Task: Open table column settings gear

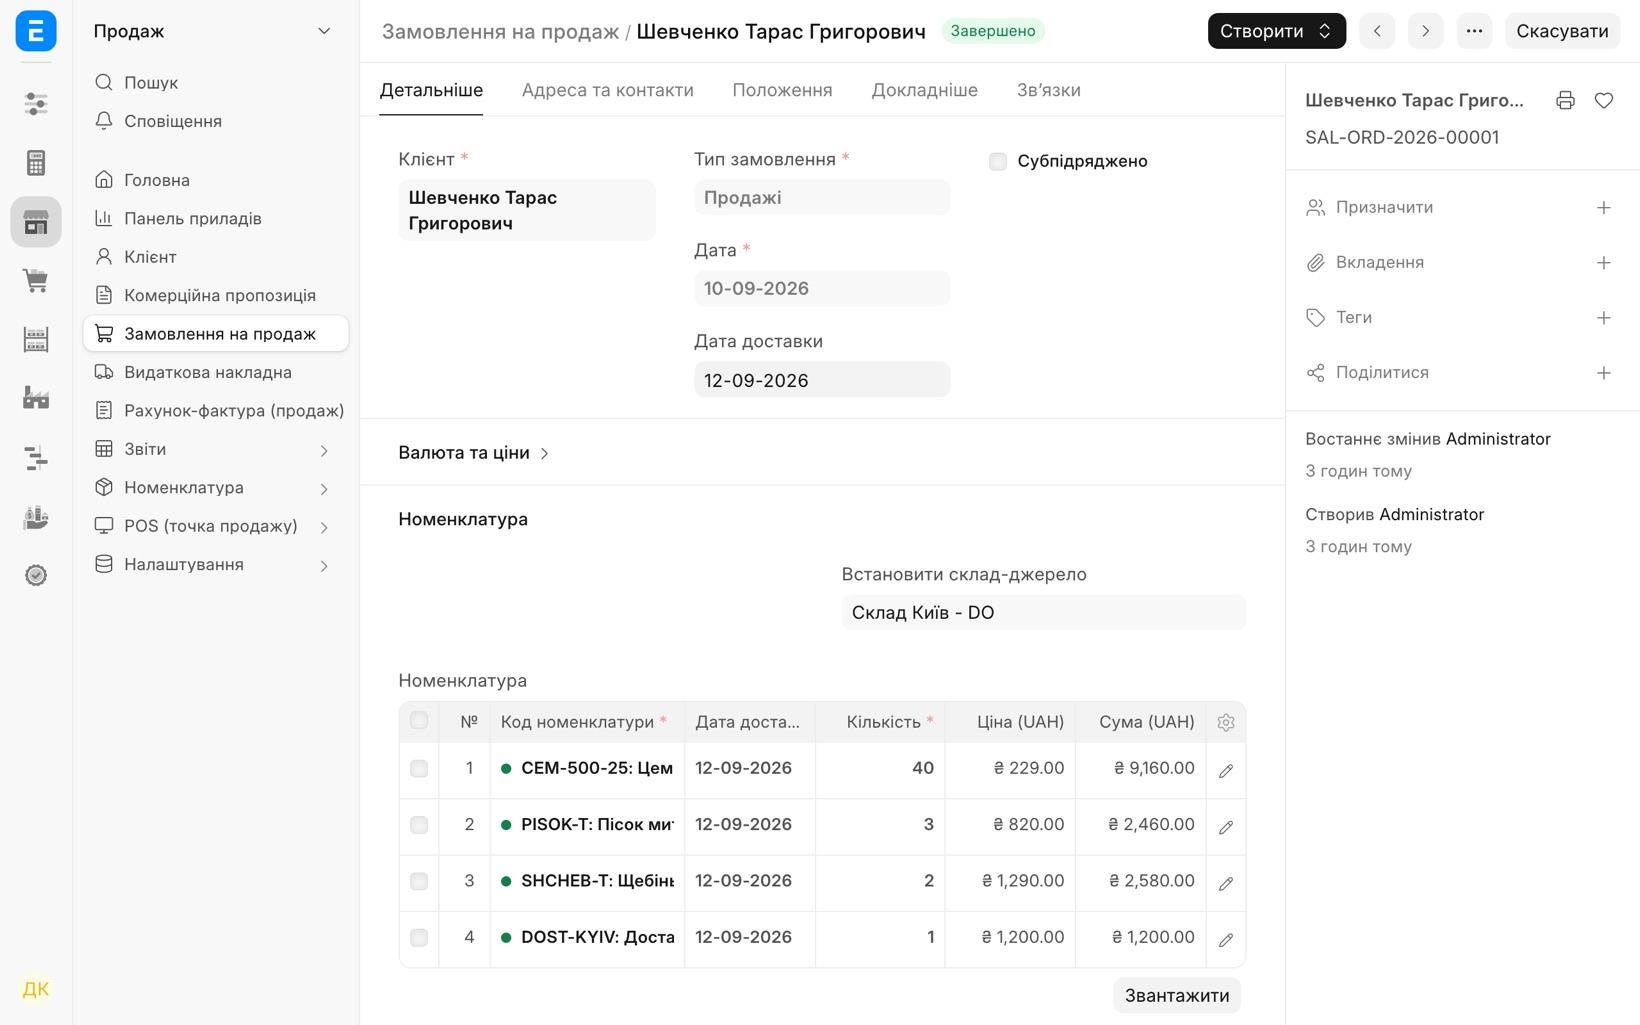Action: [1226, 722]
